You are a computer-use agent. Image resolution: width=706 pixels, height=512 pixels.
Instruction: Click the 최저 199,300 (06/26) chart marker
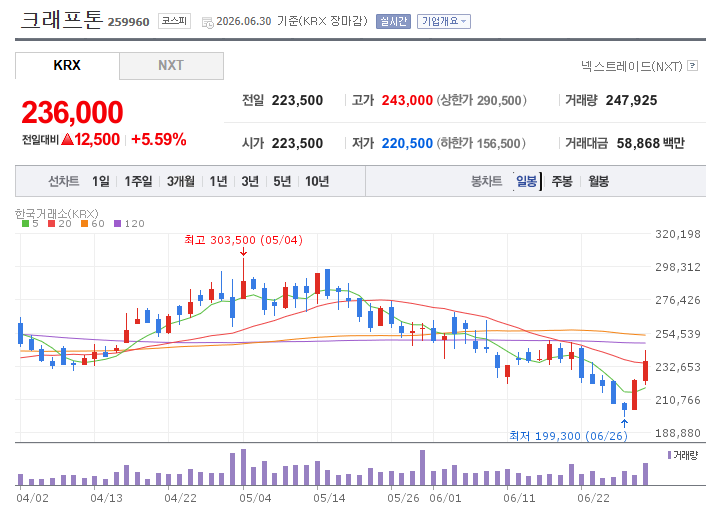coord(568,435)
